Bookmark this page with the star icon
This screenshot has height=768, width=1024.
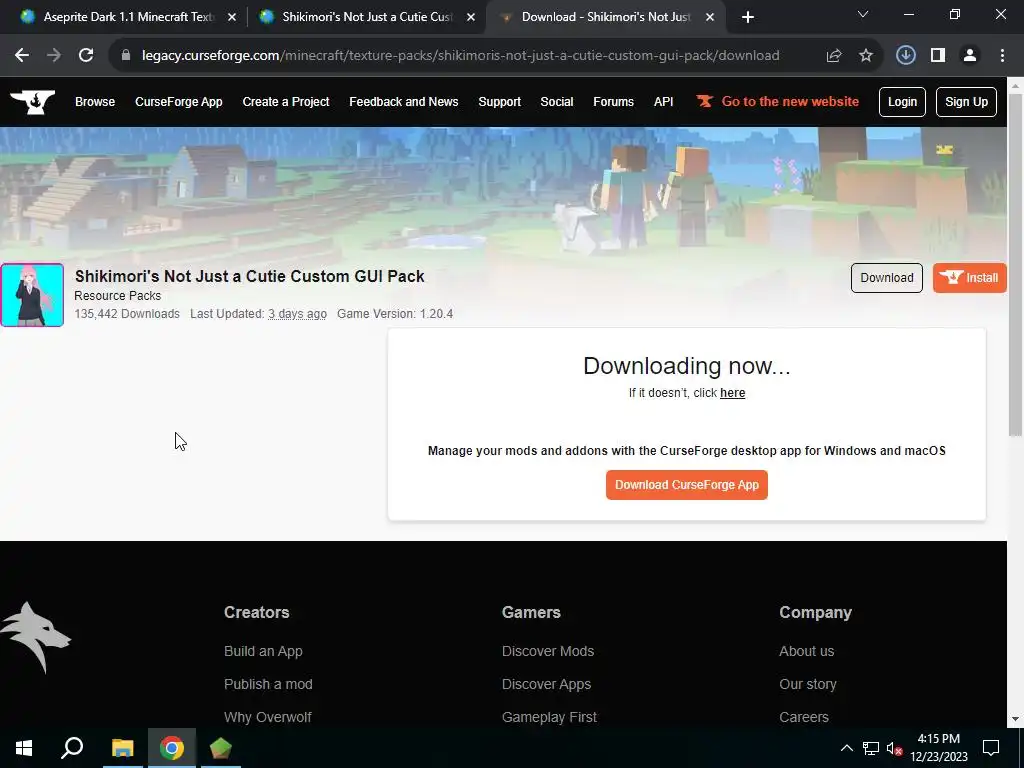tap(866, 56)
